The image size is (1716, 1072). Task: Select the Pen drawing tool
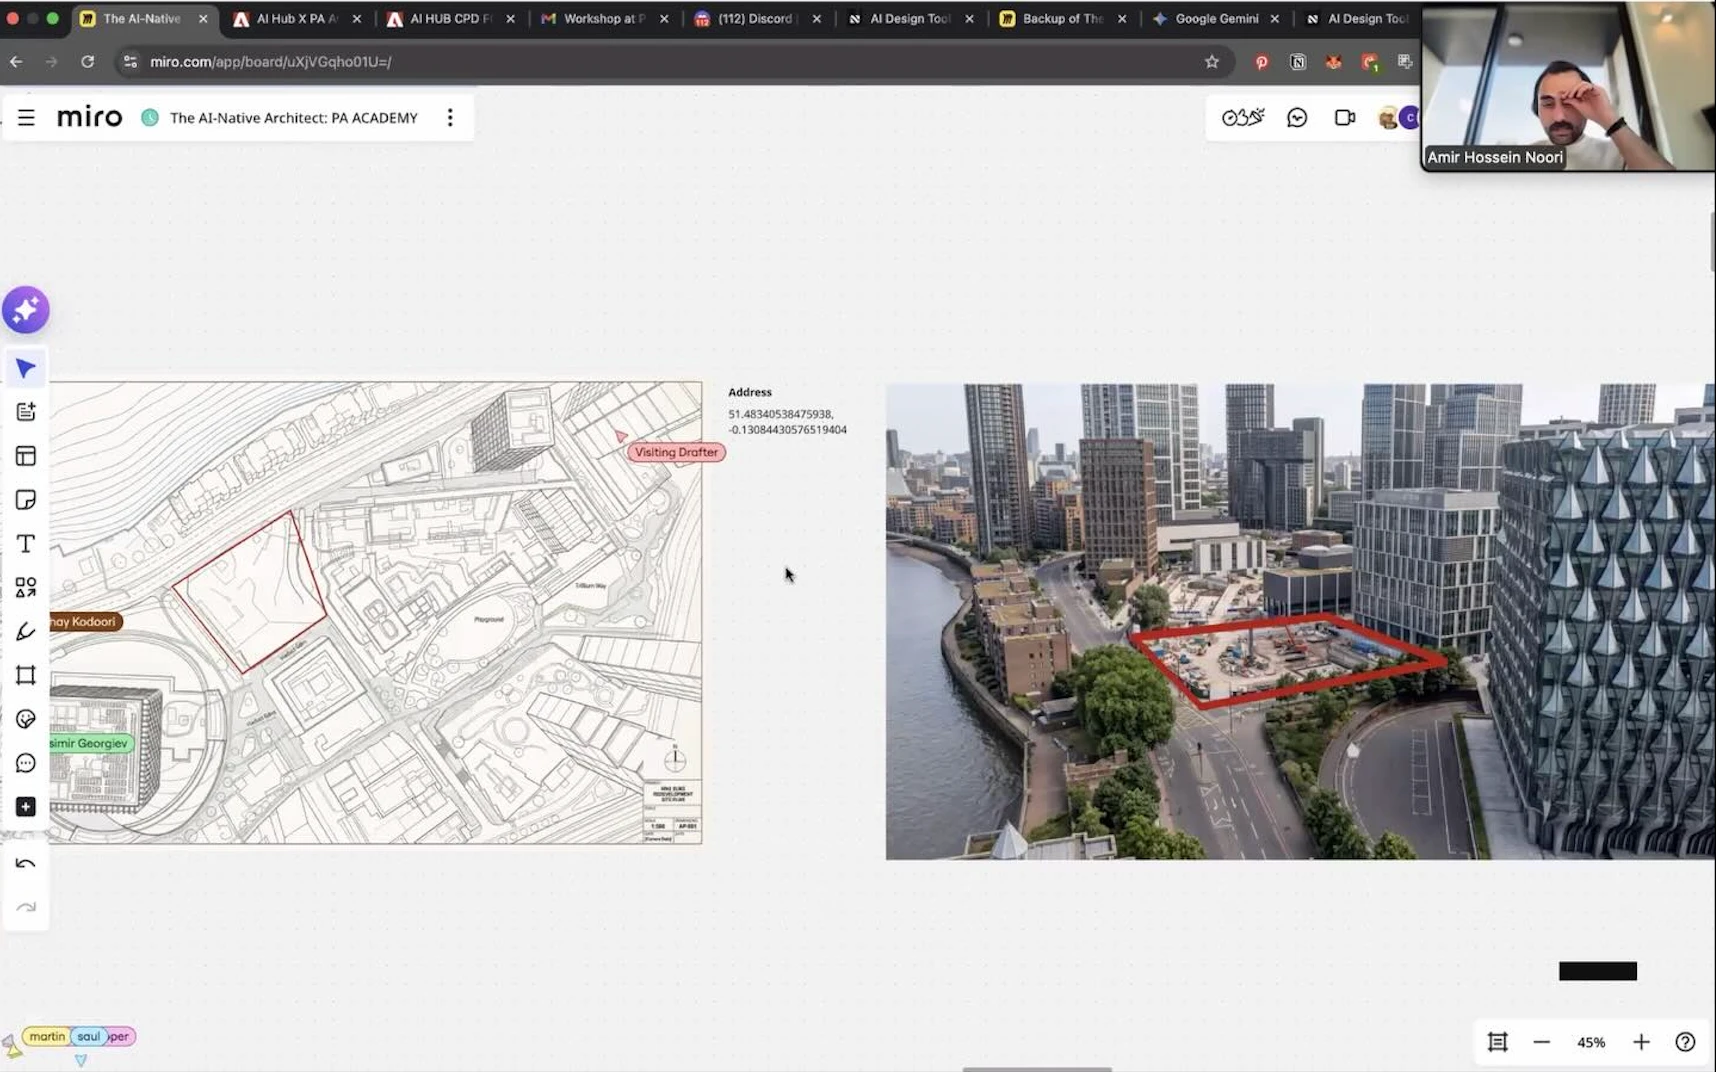pos(26,632)
